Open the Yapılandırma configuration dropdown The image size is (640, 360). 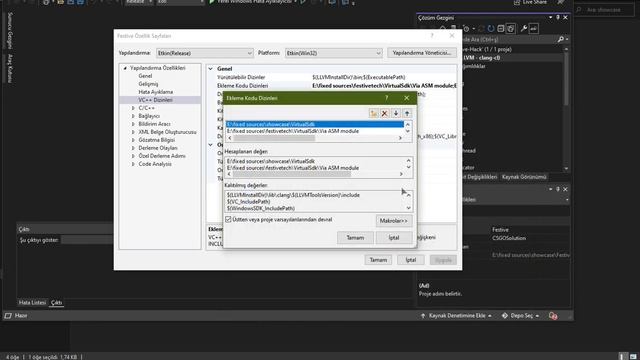tap(204, 53)
